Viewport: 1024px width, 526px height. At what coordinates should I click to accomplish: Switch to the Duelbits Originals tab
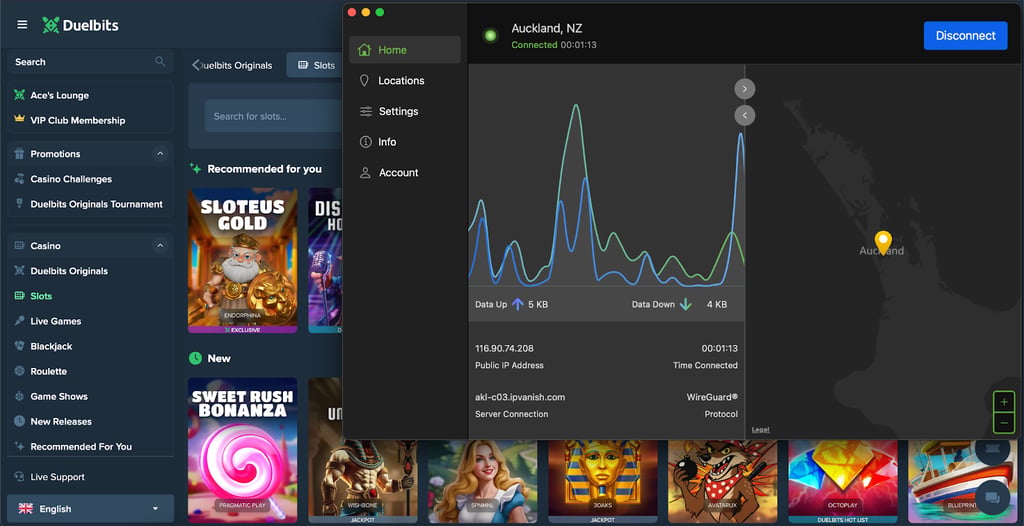(236, 65)
